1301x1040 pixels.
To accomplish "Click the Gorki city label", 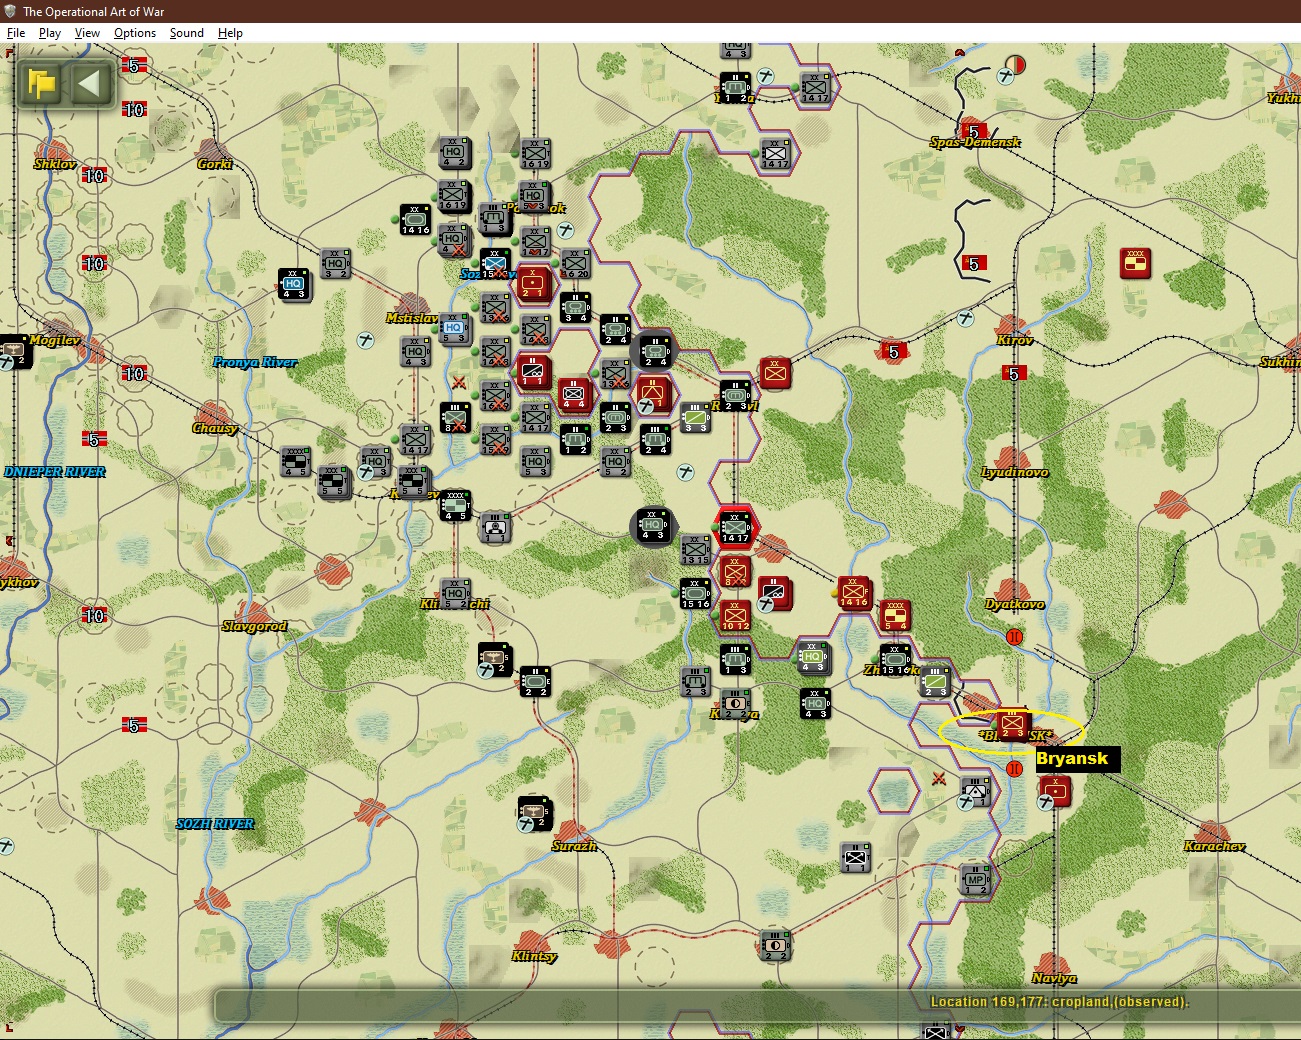I will point(215,163).
